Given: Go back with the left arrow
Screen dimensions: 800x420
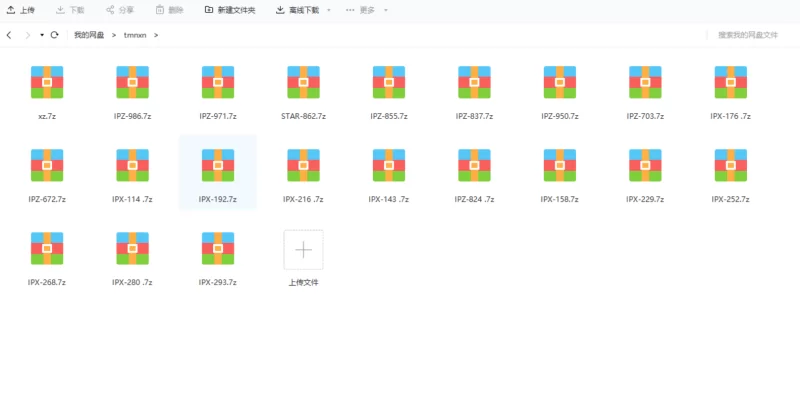Looking at the screenshot, I should [9, 35].
